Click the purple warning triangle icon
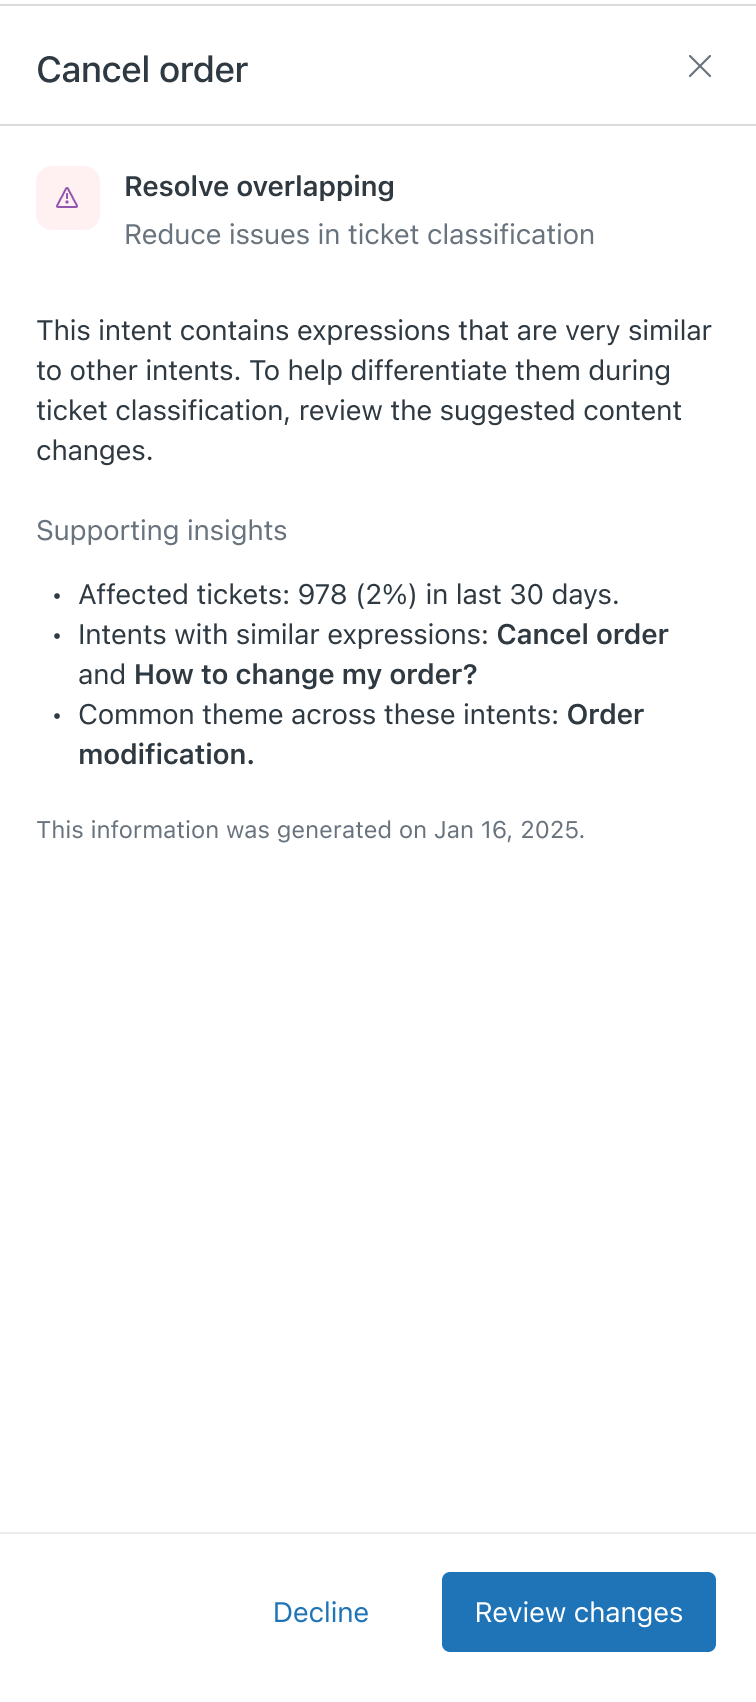The height and width of the screenshot is (1702, 756). (x=67, y=198)
